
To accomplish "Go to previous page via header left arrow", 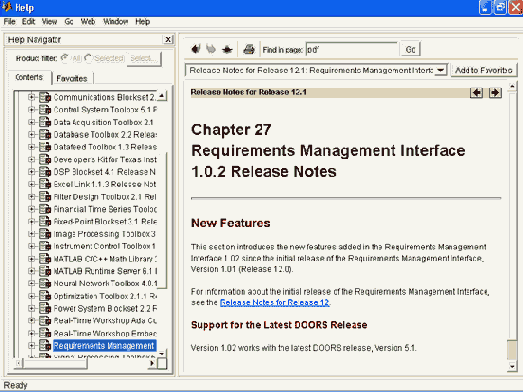I will click(x=476, y=92).
